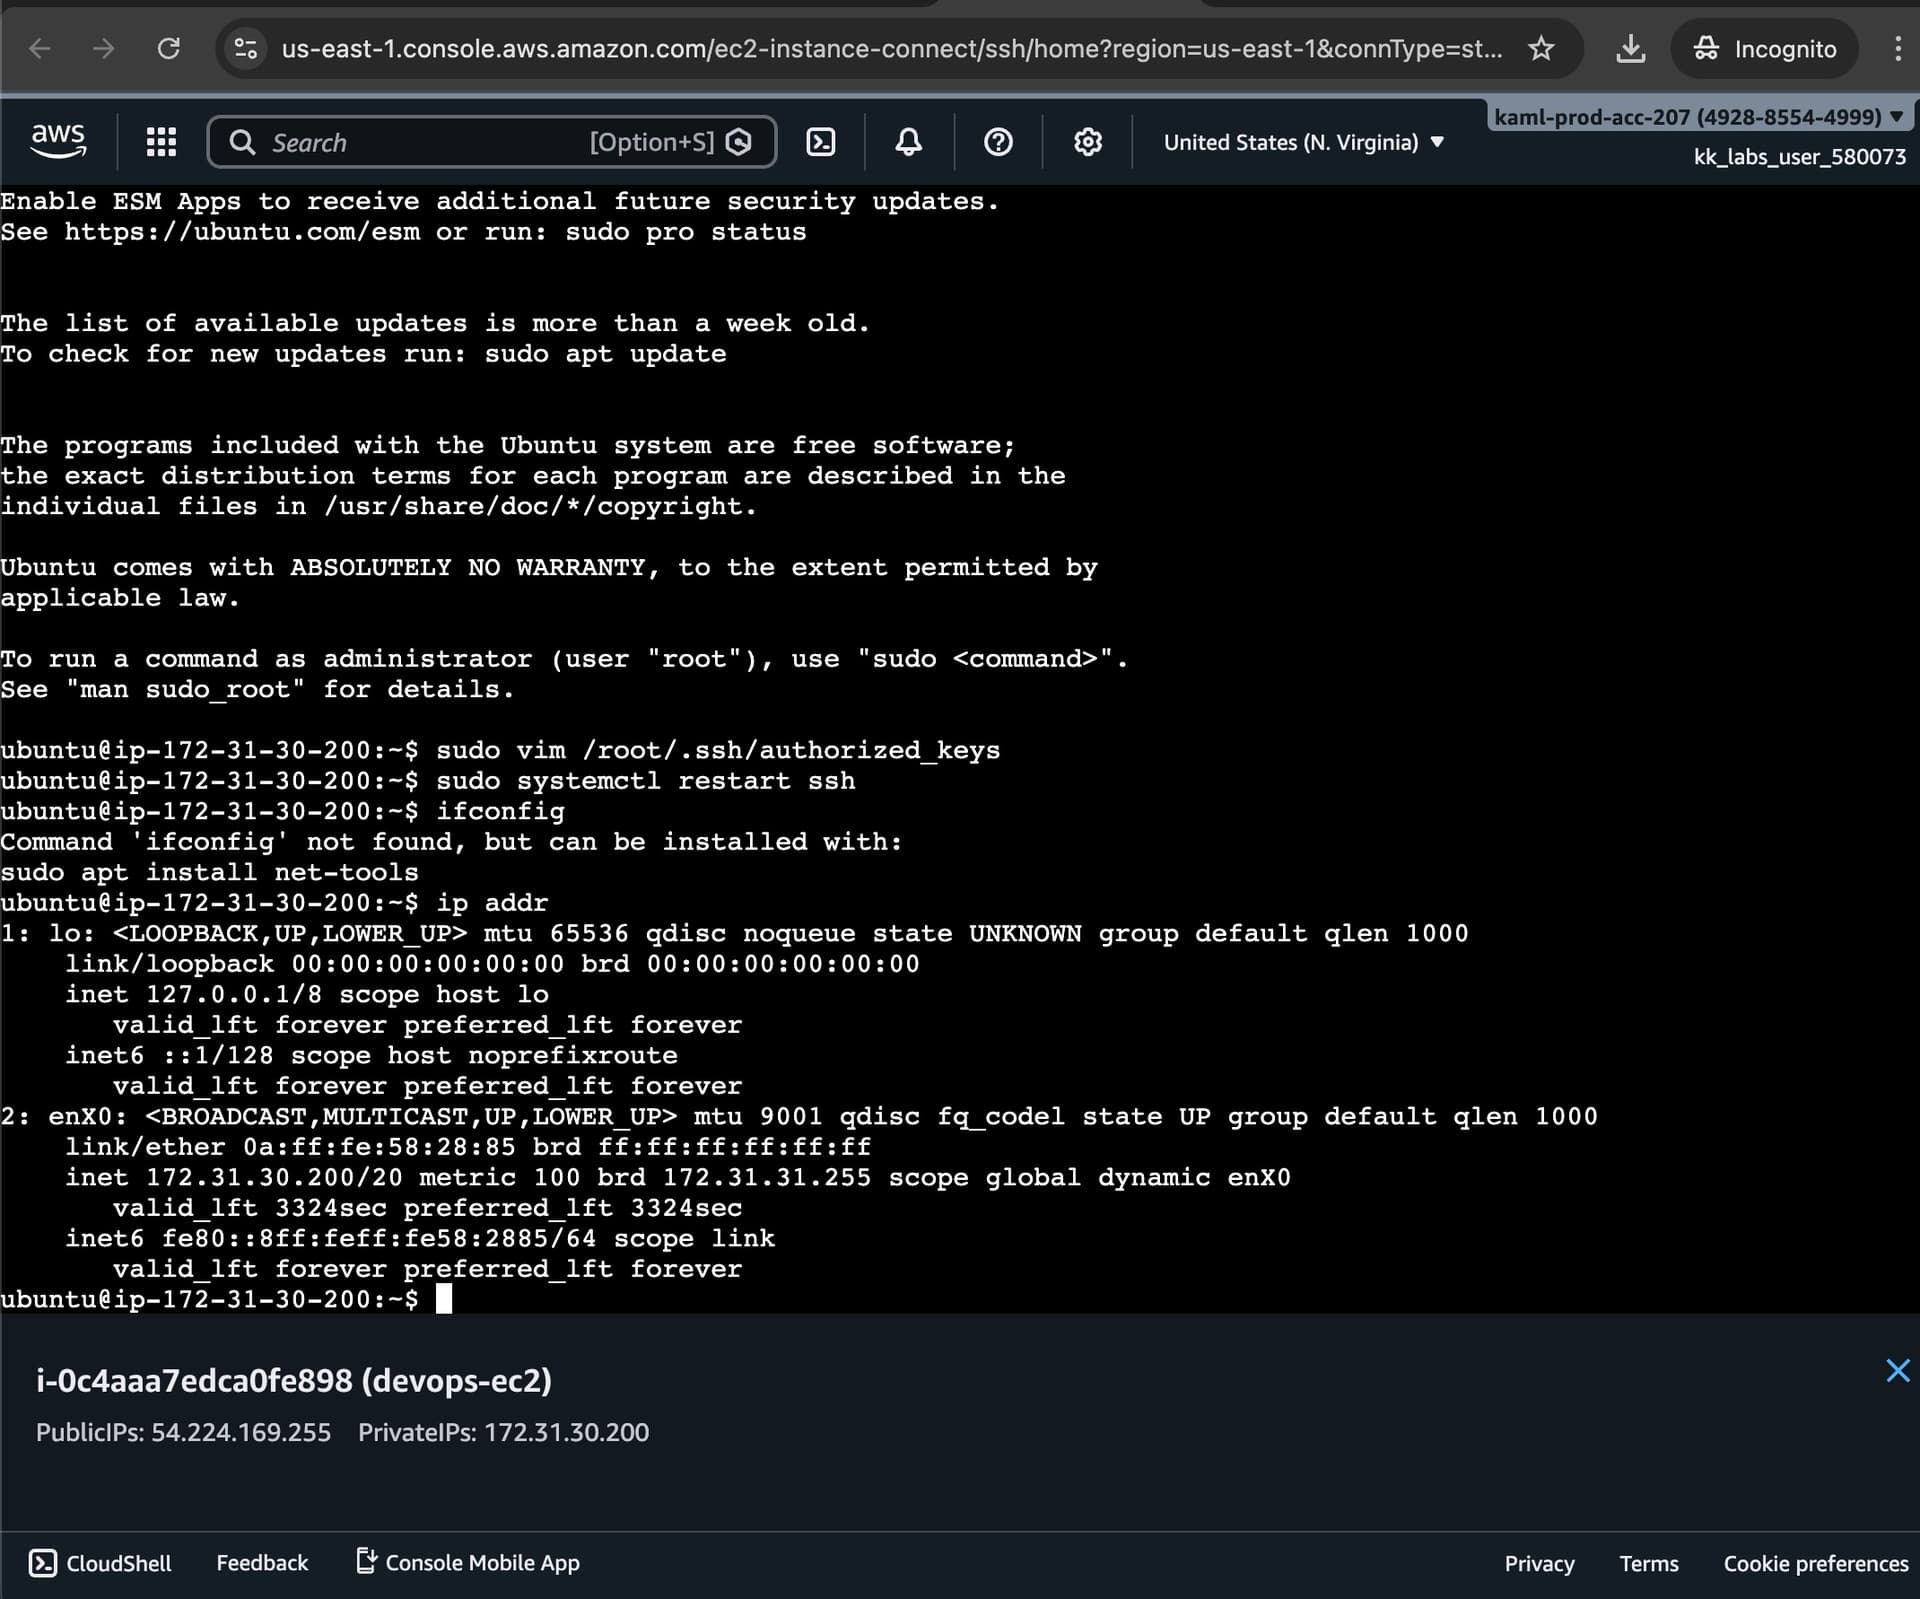Open browser downloads icon

(1630, 48)
